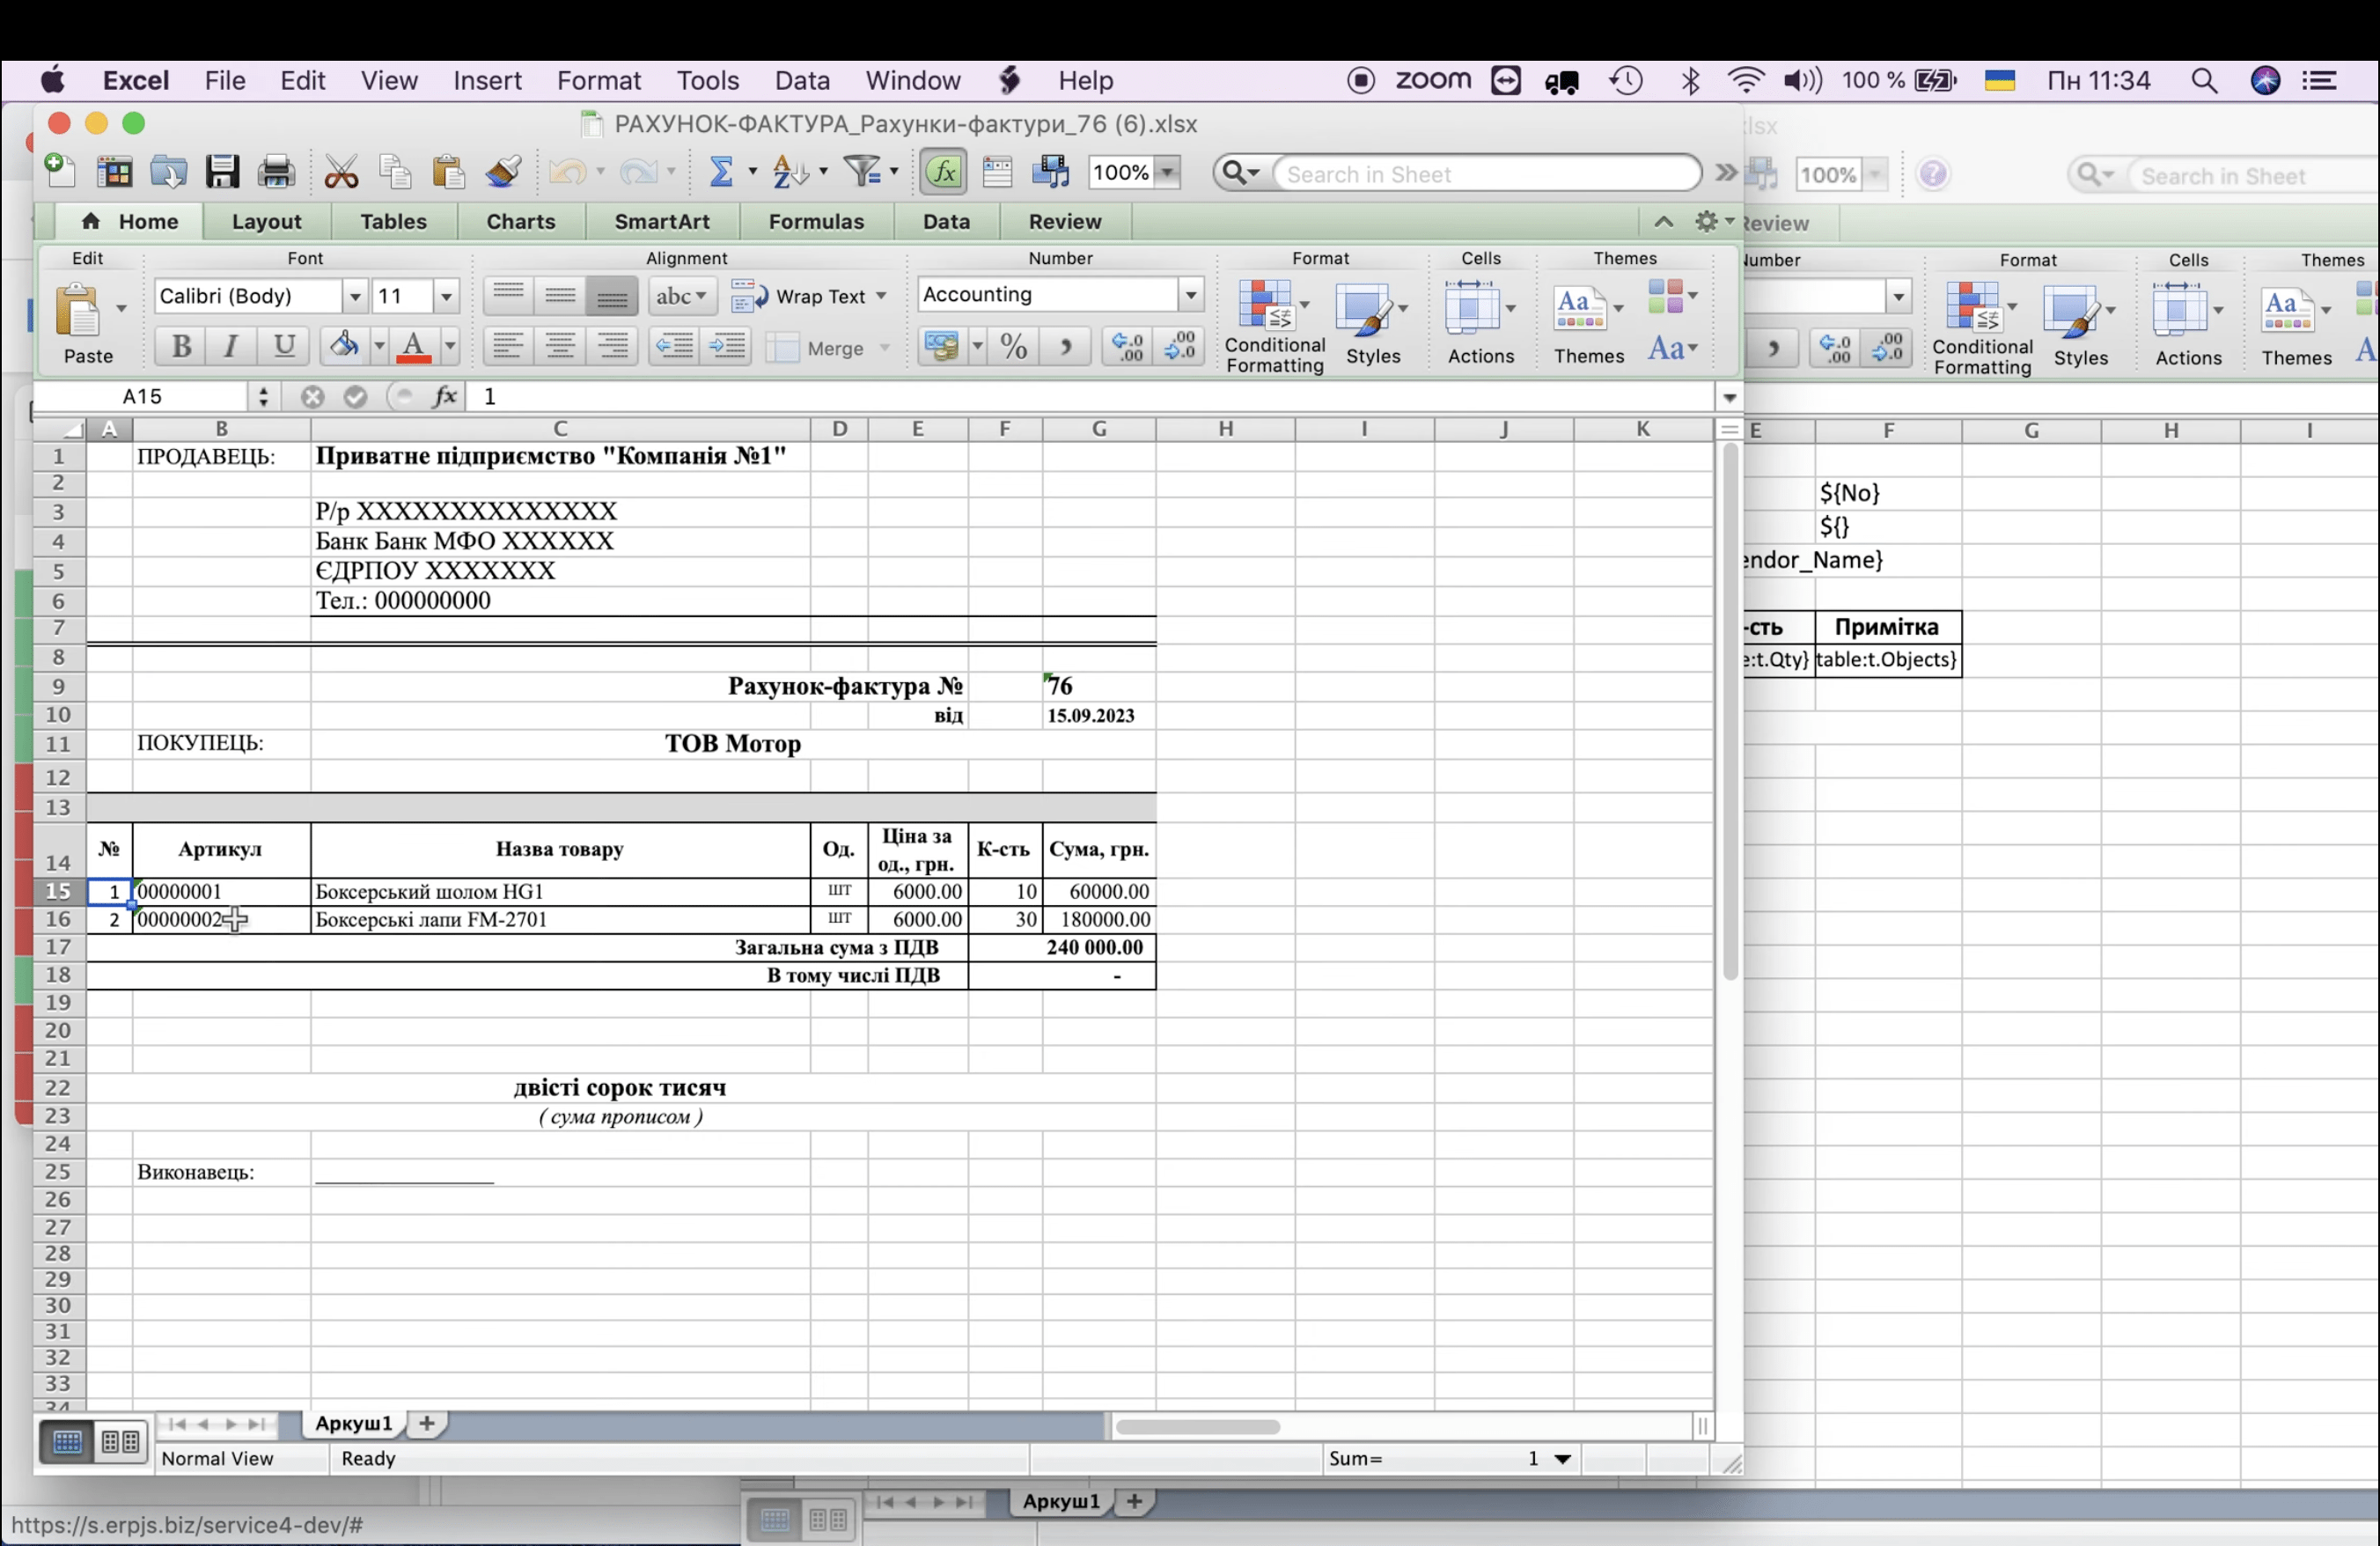Open the Insert menu in menu bar

point(487,81)
